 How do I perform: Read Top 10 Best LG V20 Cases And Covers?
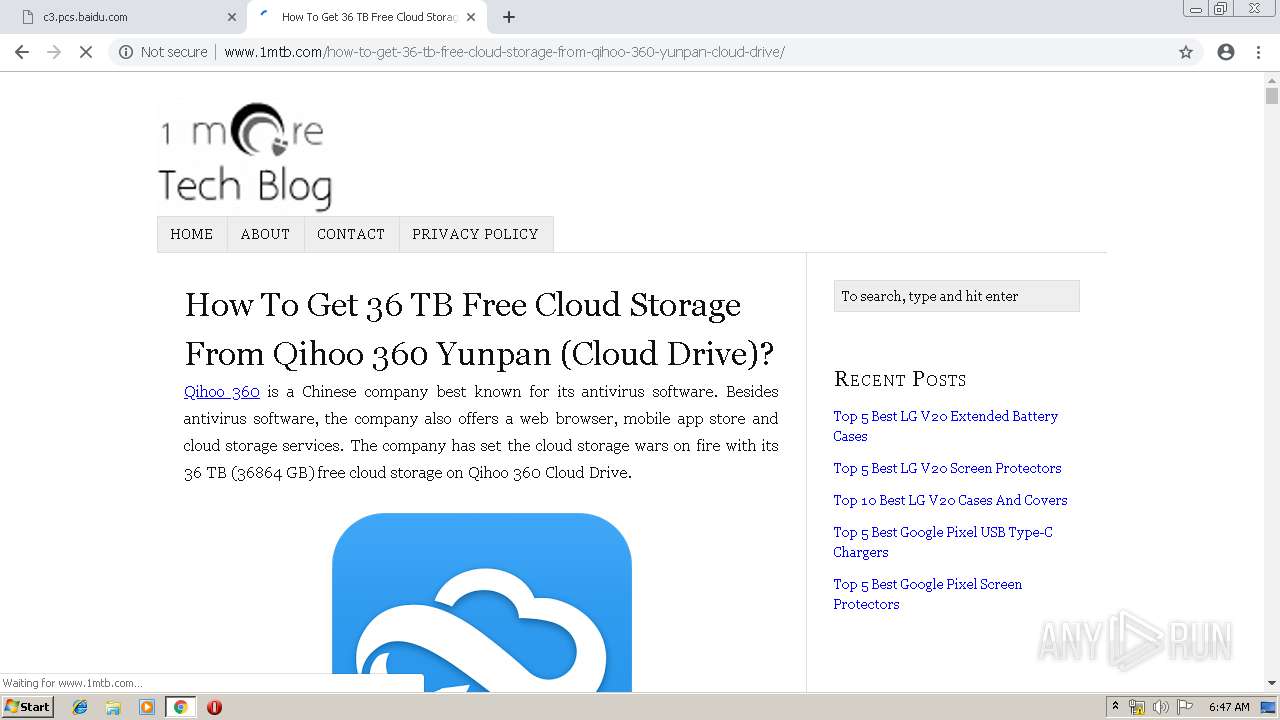click(950, 500)
